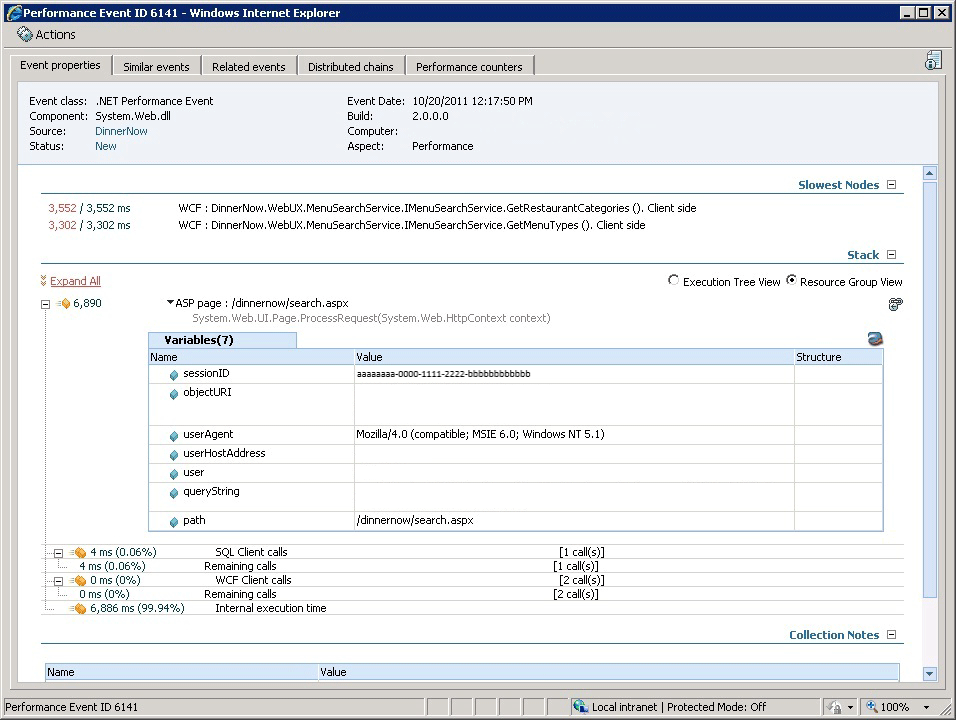The image size is (956, 720).
Task: Click the Internal execution time node icon
Action: [78, 608]
